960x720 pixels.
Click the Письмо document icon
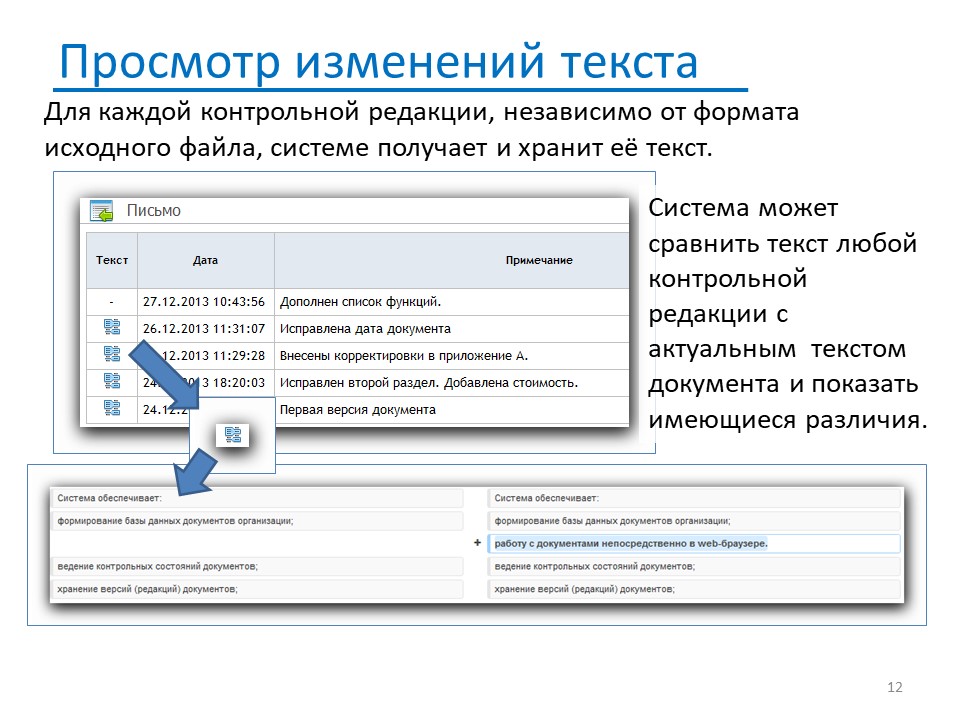(x=102, y=211)
